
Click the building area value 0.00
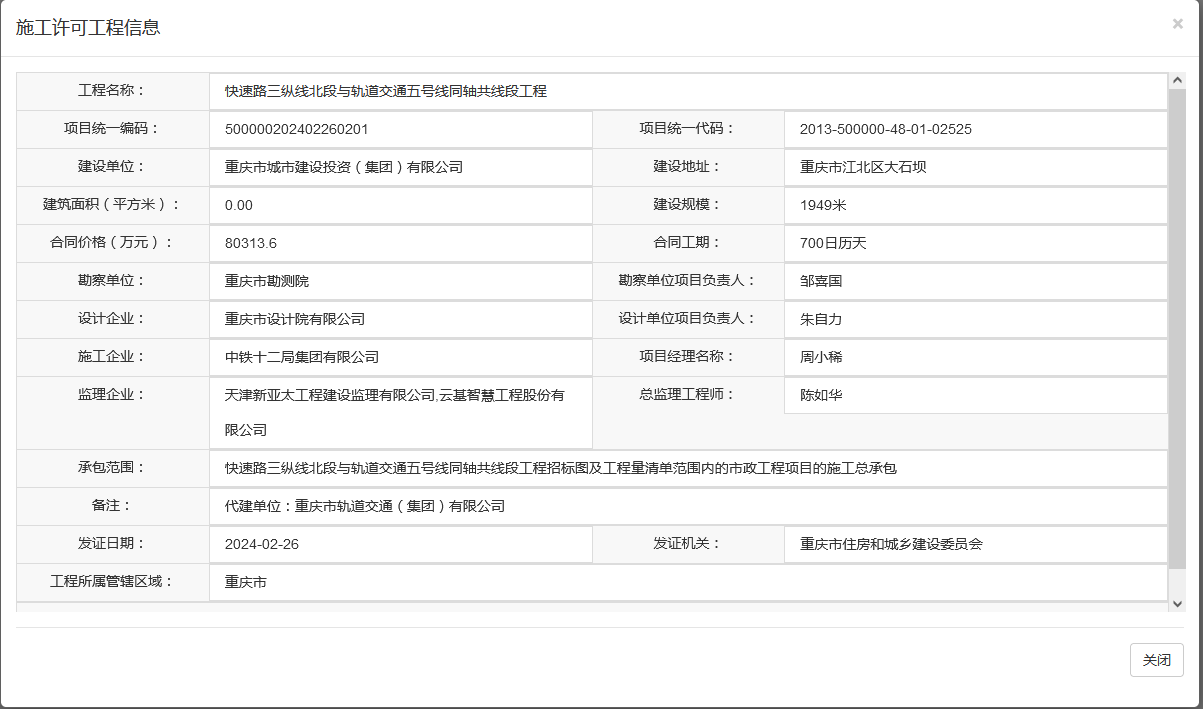click(239, 205)
